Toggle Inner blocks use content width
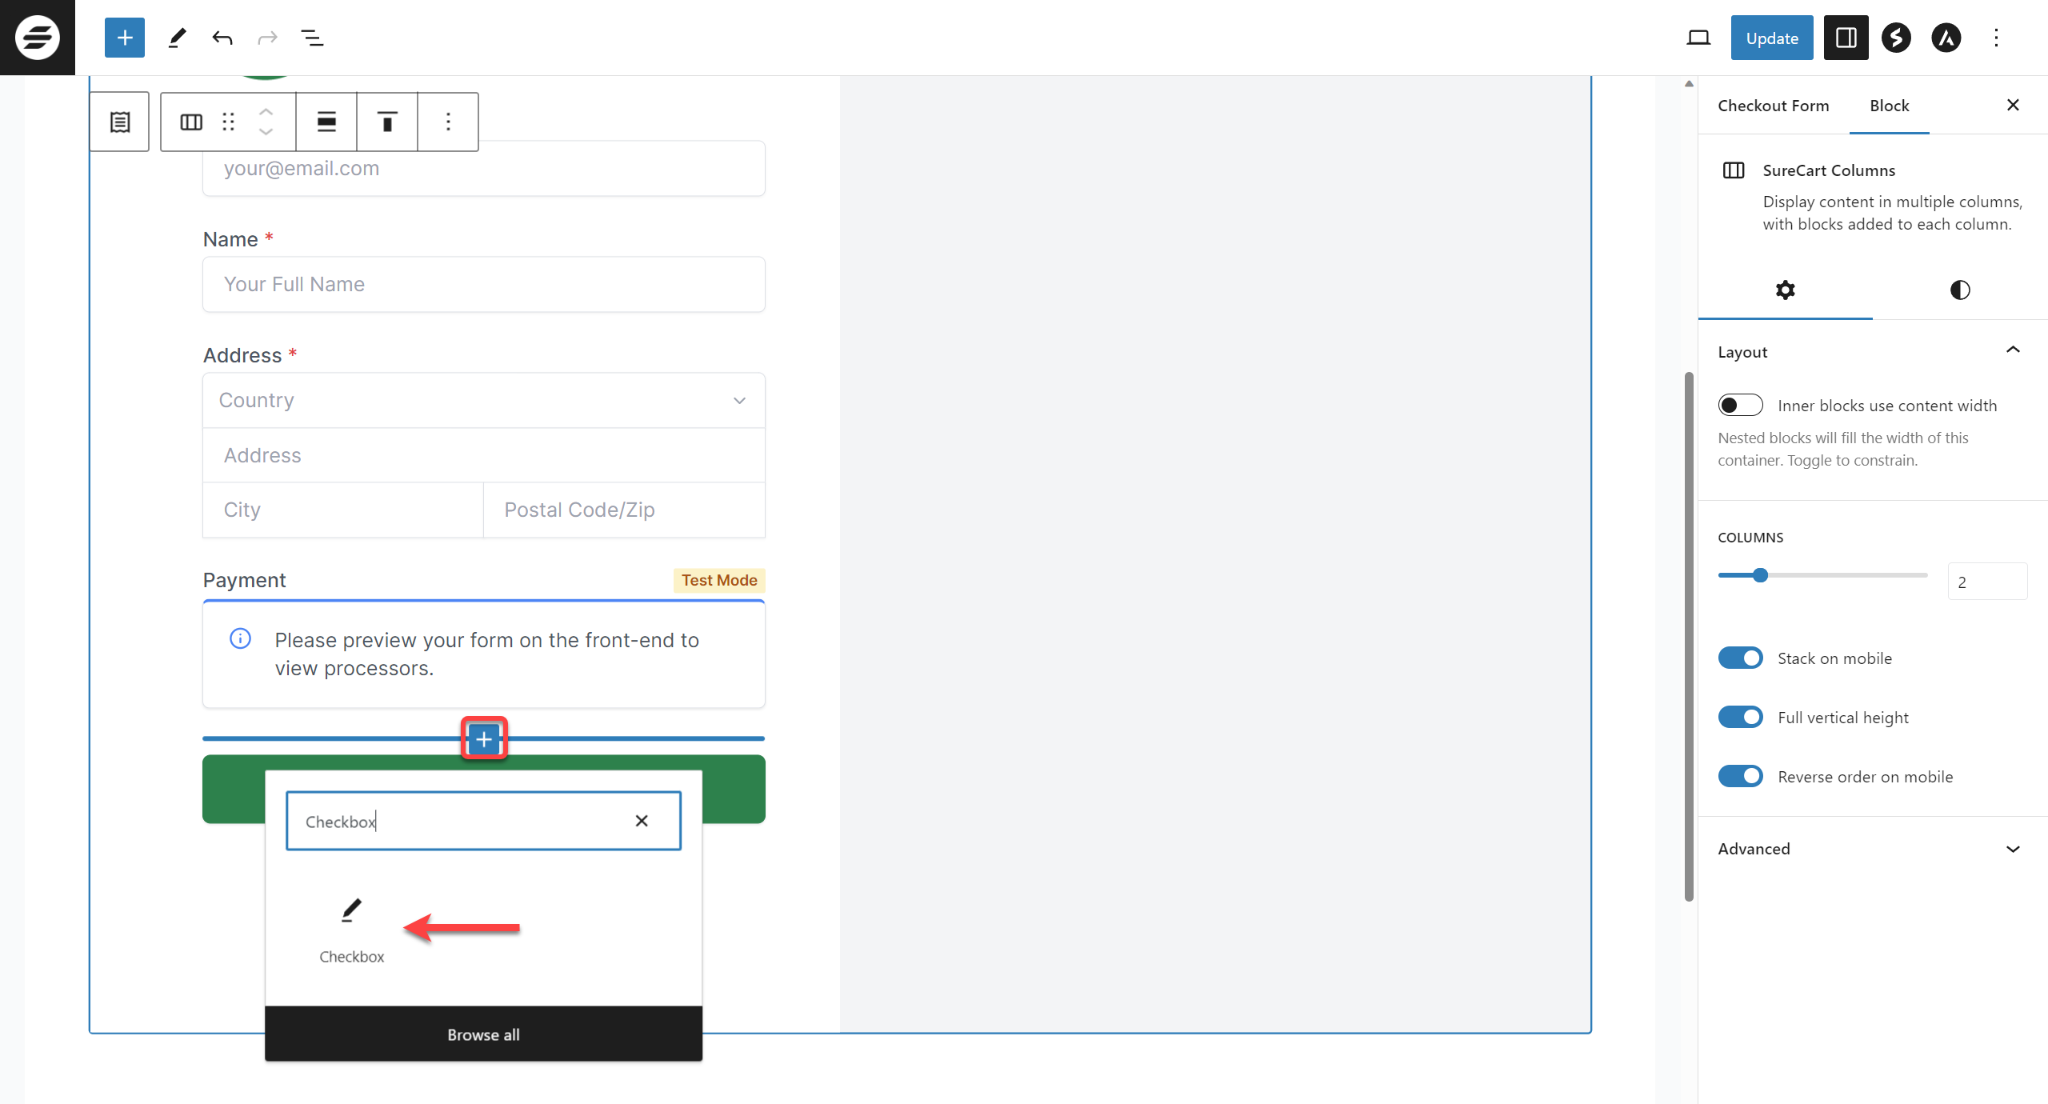Image resolution: width=2048 pixels, height=1104 pixels. (x=1741, y=404)
